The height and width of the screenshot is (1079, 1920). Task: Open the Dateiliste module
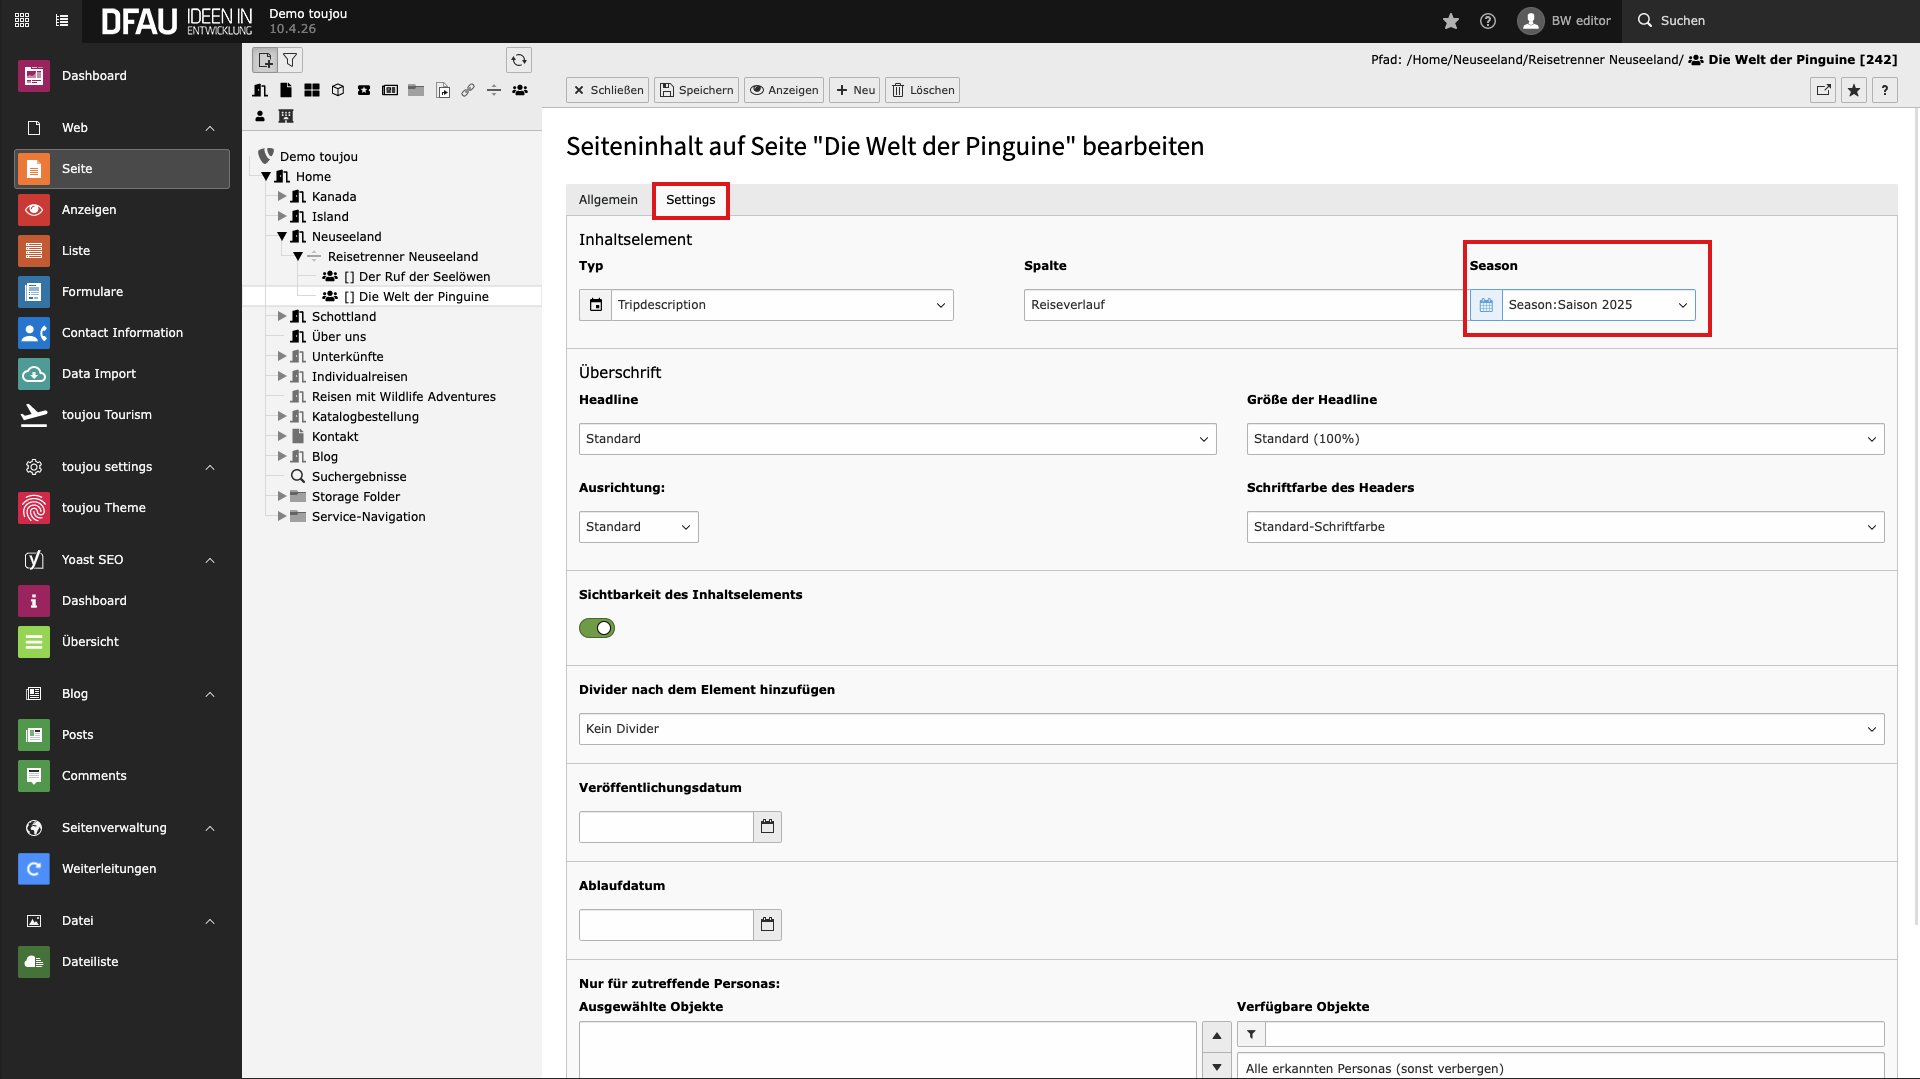122,962
